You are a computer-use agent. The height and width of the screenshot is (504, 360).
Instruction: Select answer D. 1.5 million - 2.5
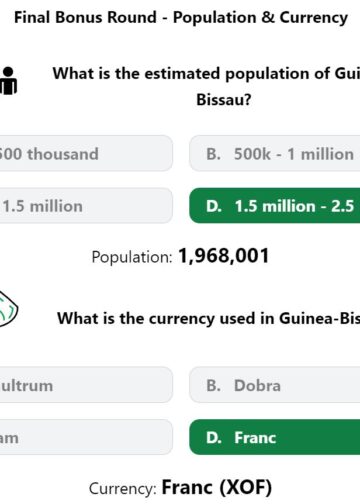275,206
